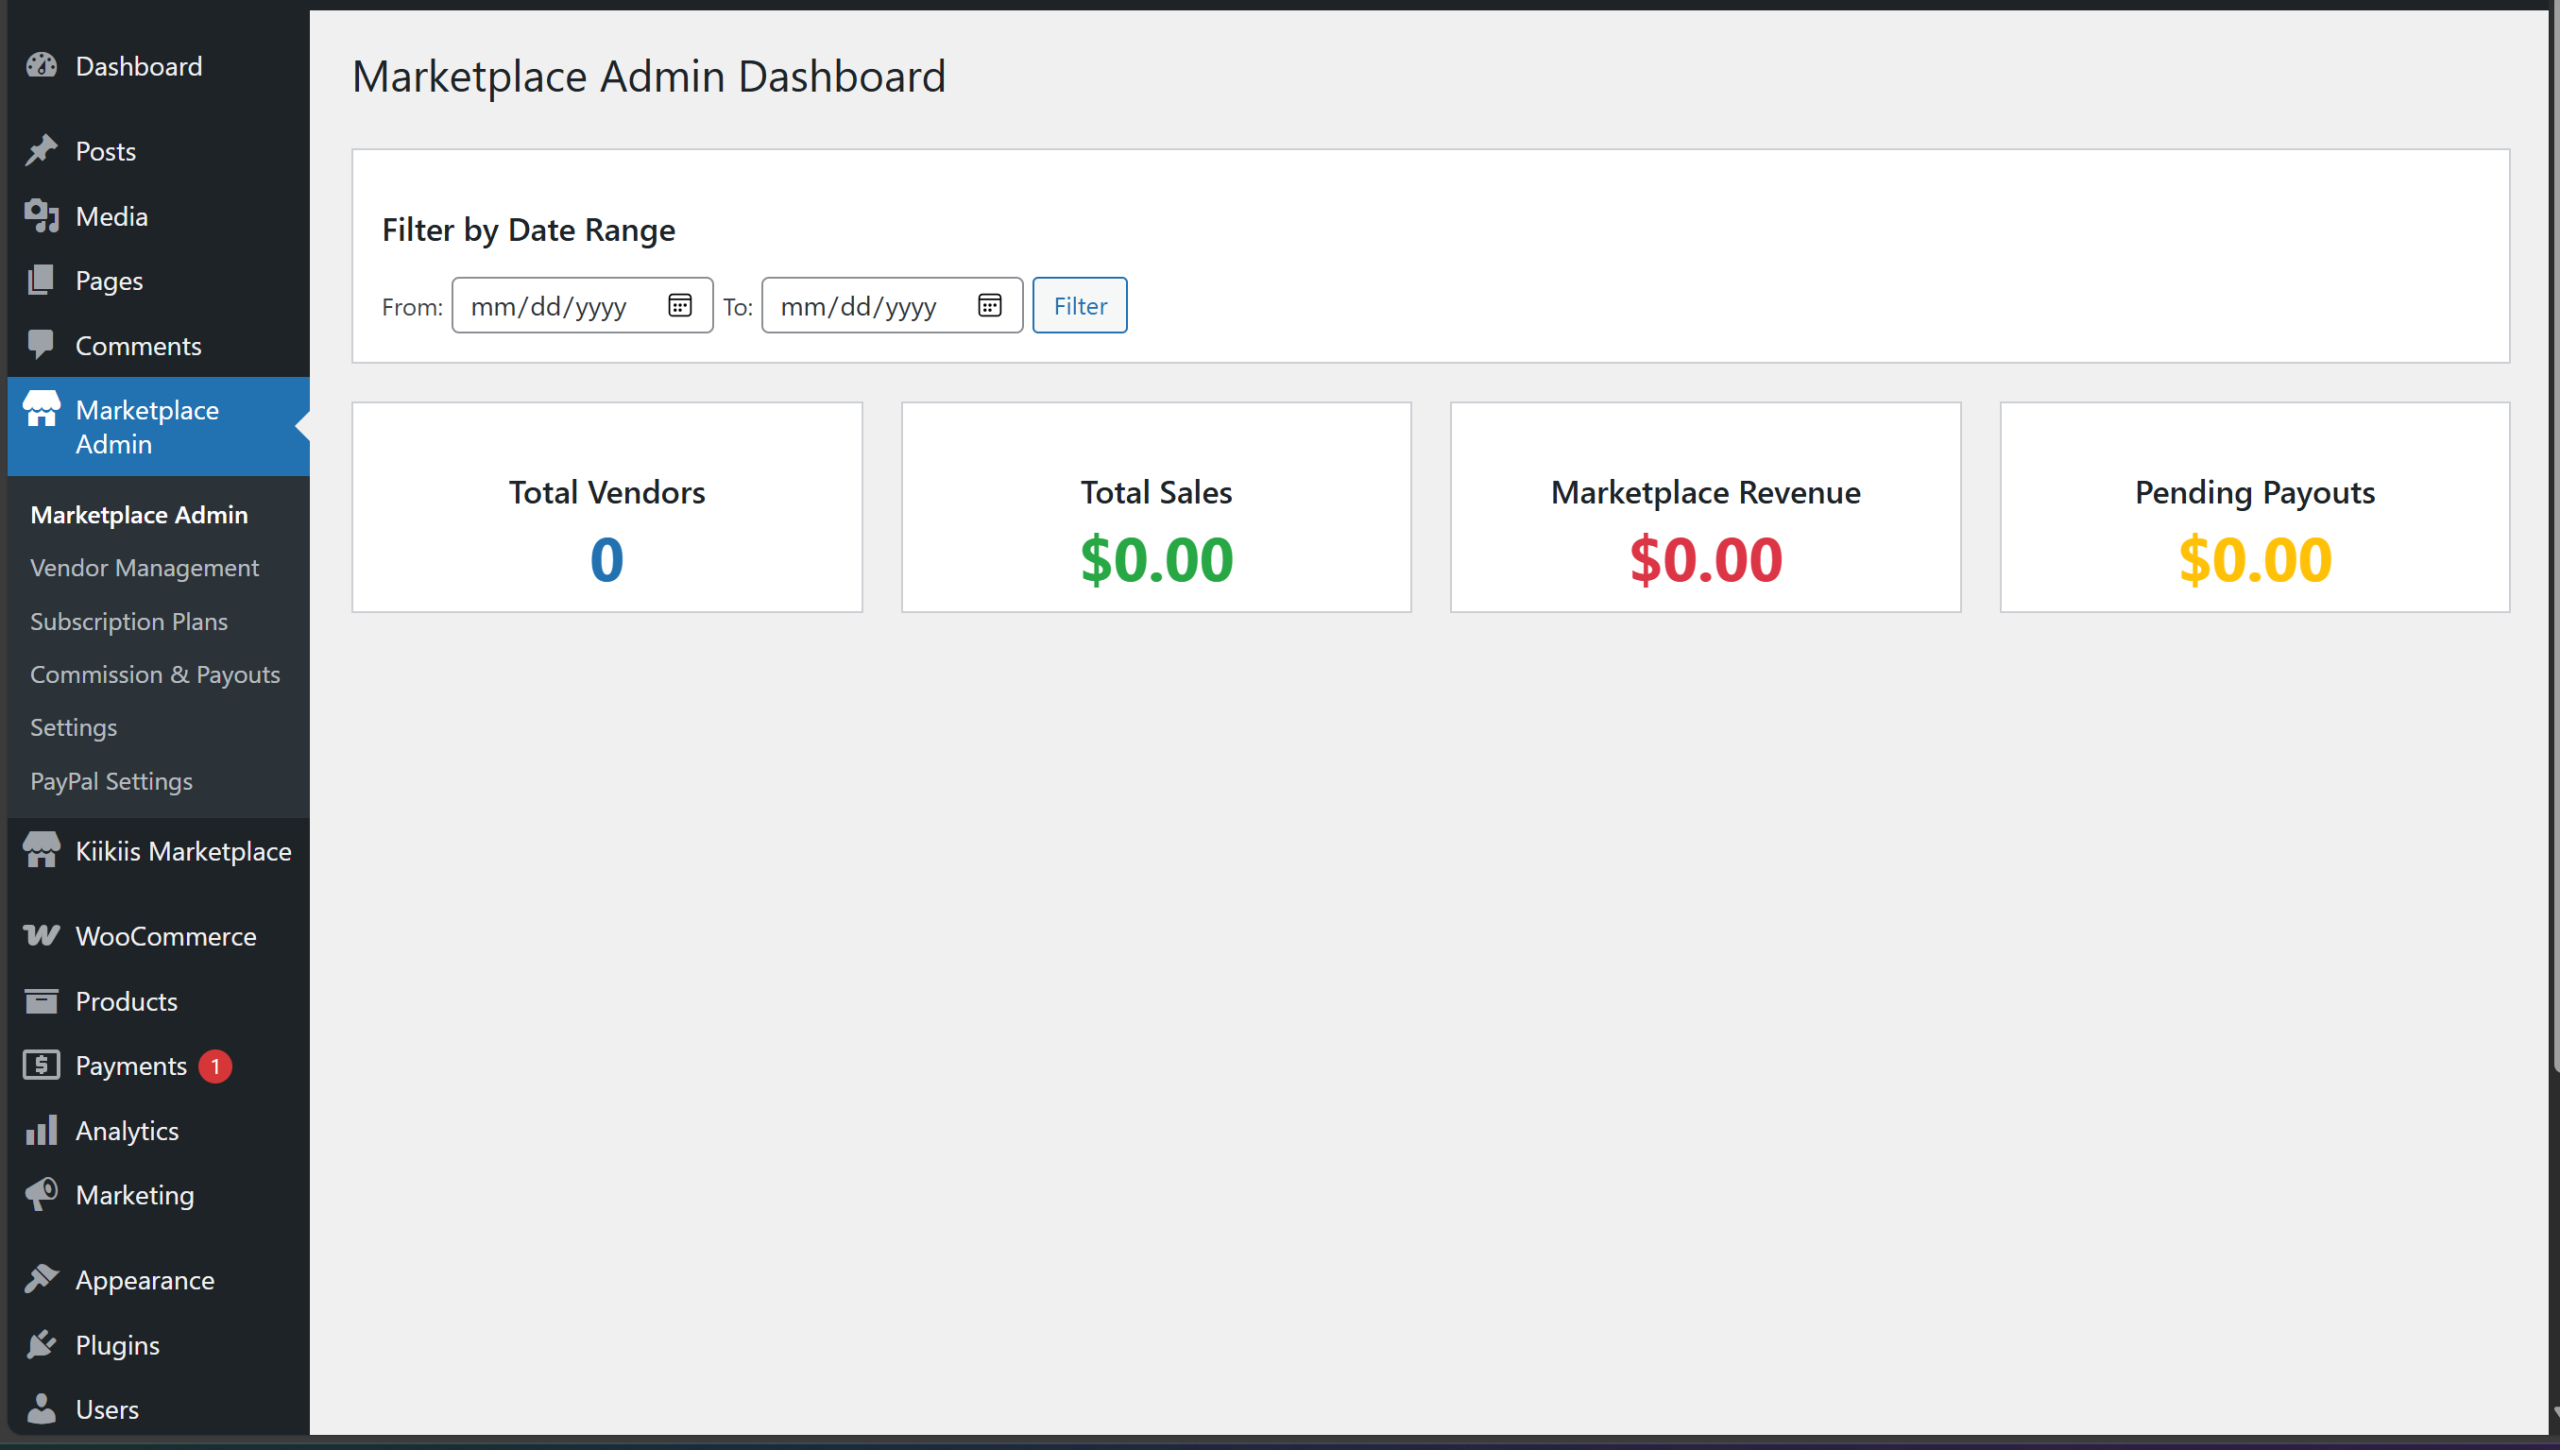This screenshot has height=1450, width=2560.
Task: Click the Plugins plug icon
Action: pos(41,1345)
